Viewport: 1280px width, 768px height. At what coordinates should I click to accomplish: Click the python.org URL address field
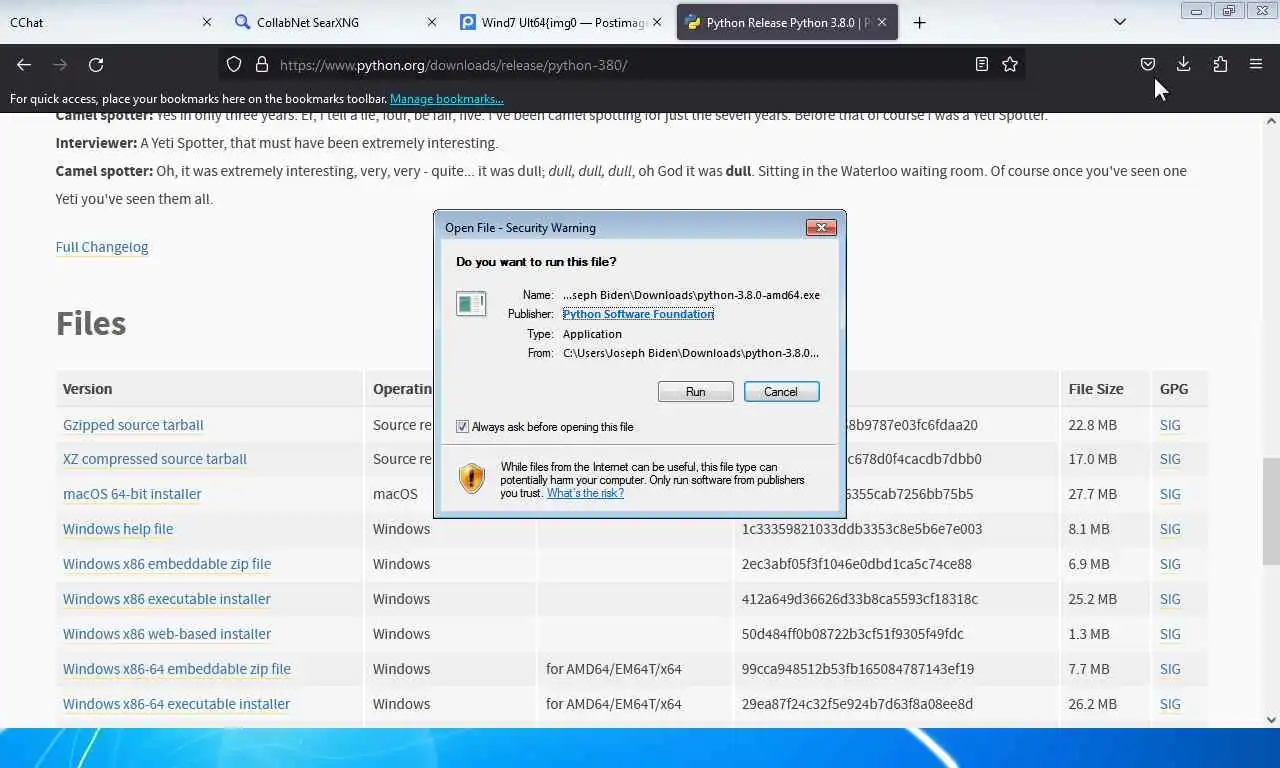(620, 65)
